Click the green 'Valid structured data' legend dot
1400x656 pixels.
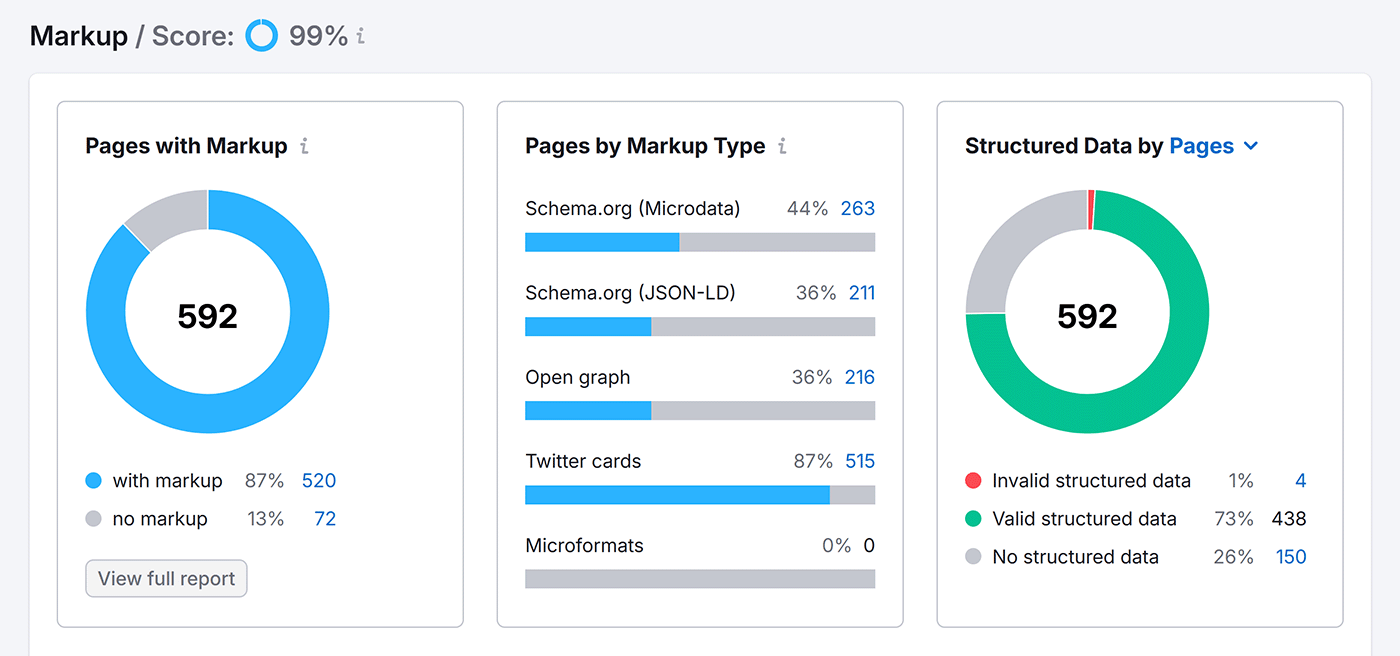973,518
